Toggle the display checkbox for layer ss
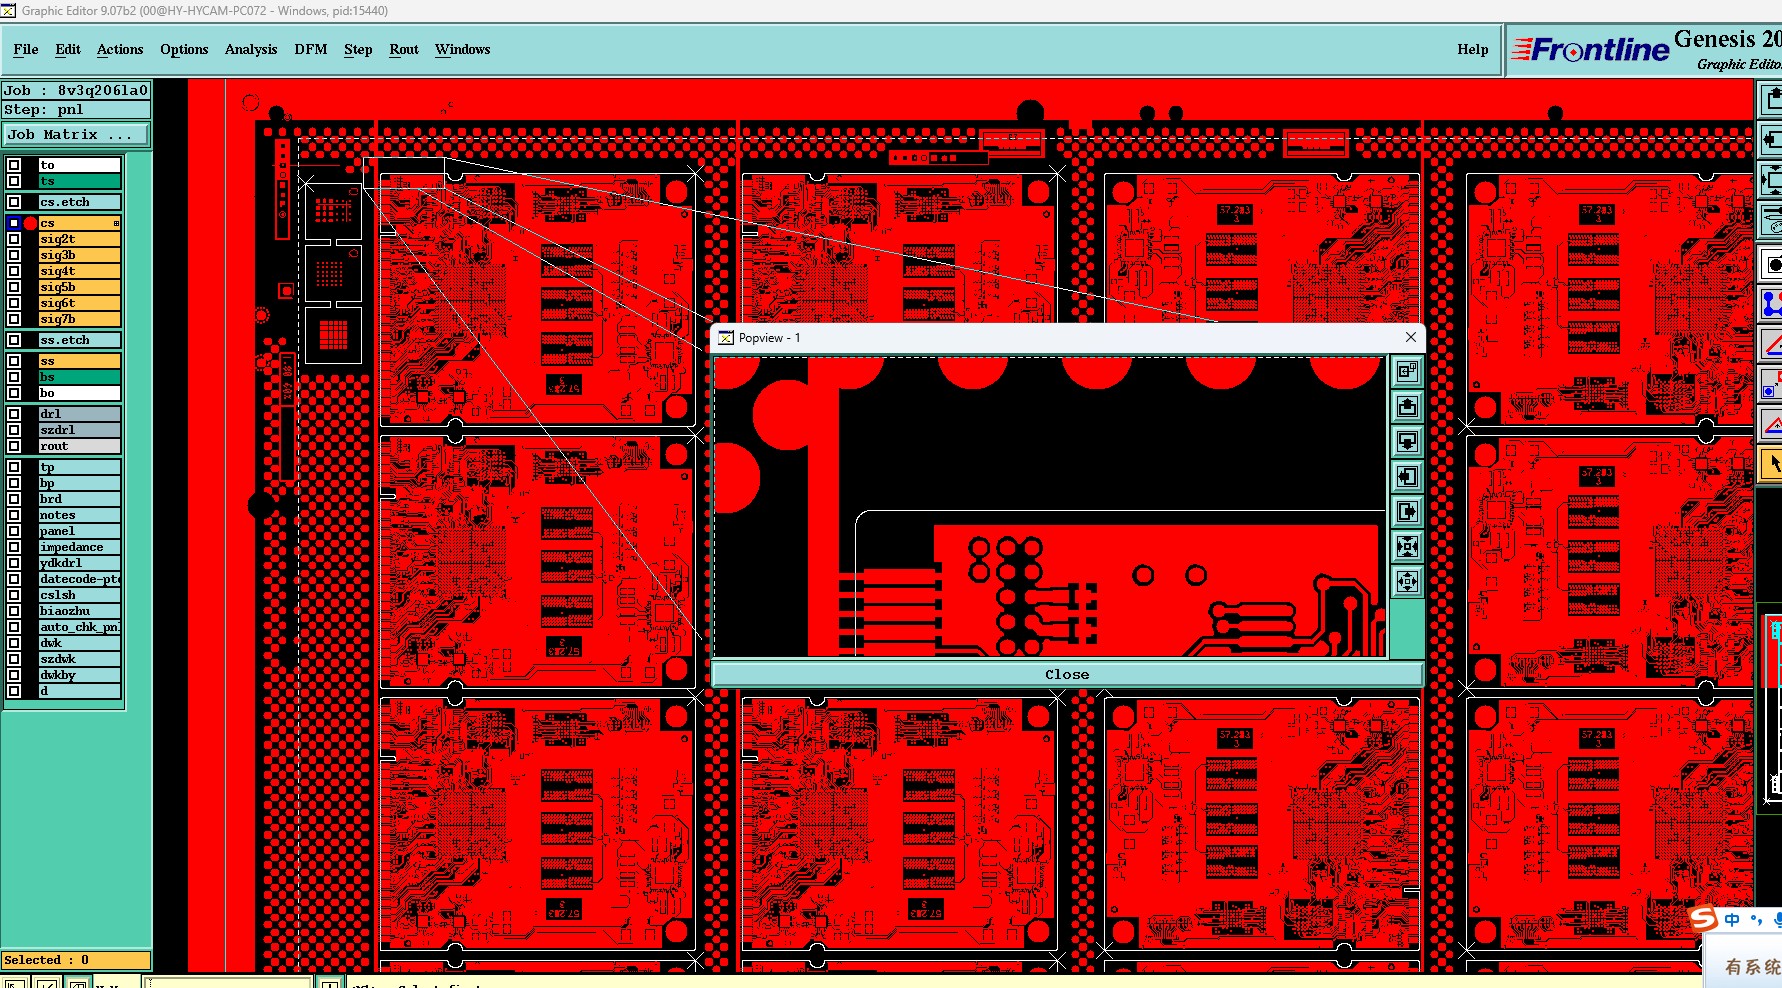Screen dimensions: 1782x988 [14, 361]
